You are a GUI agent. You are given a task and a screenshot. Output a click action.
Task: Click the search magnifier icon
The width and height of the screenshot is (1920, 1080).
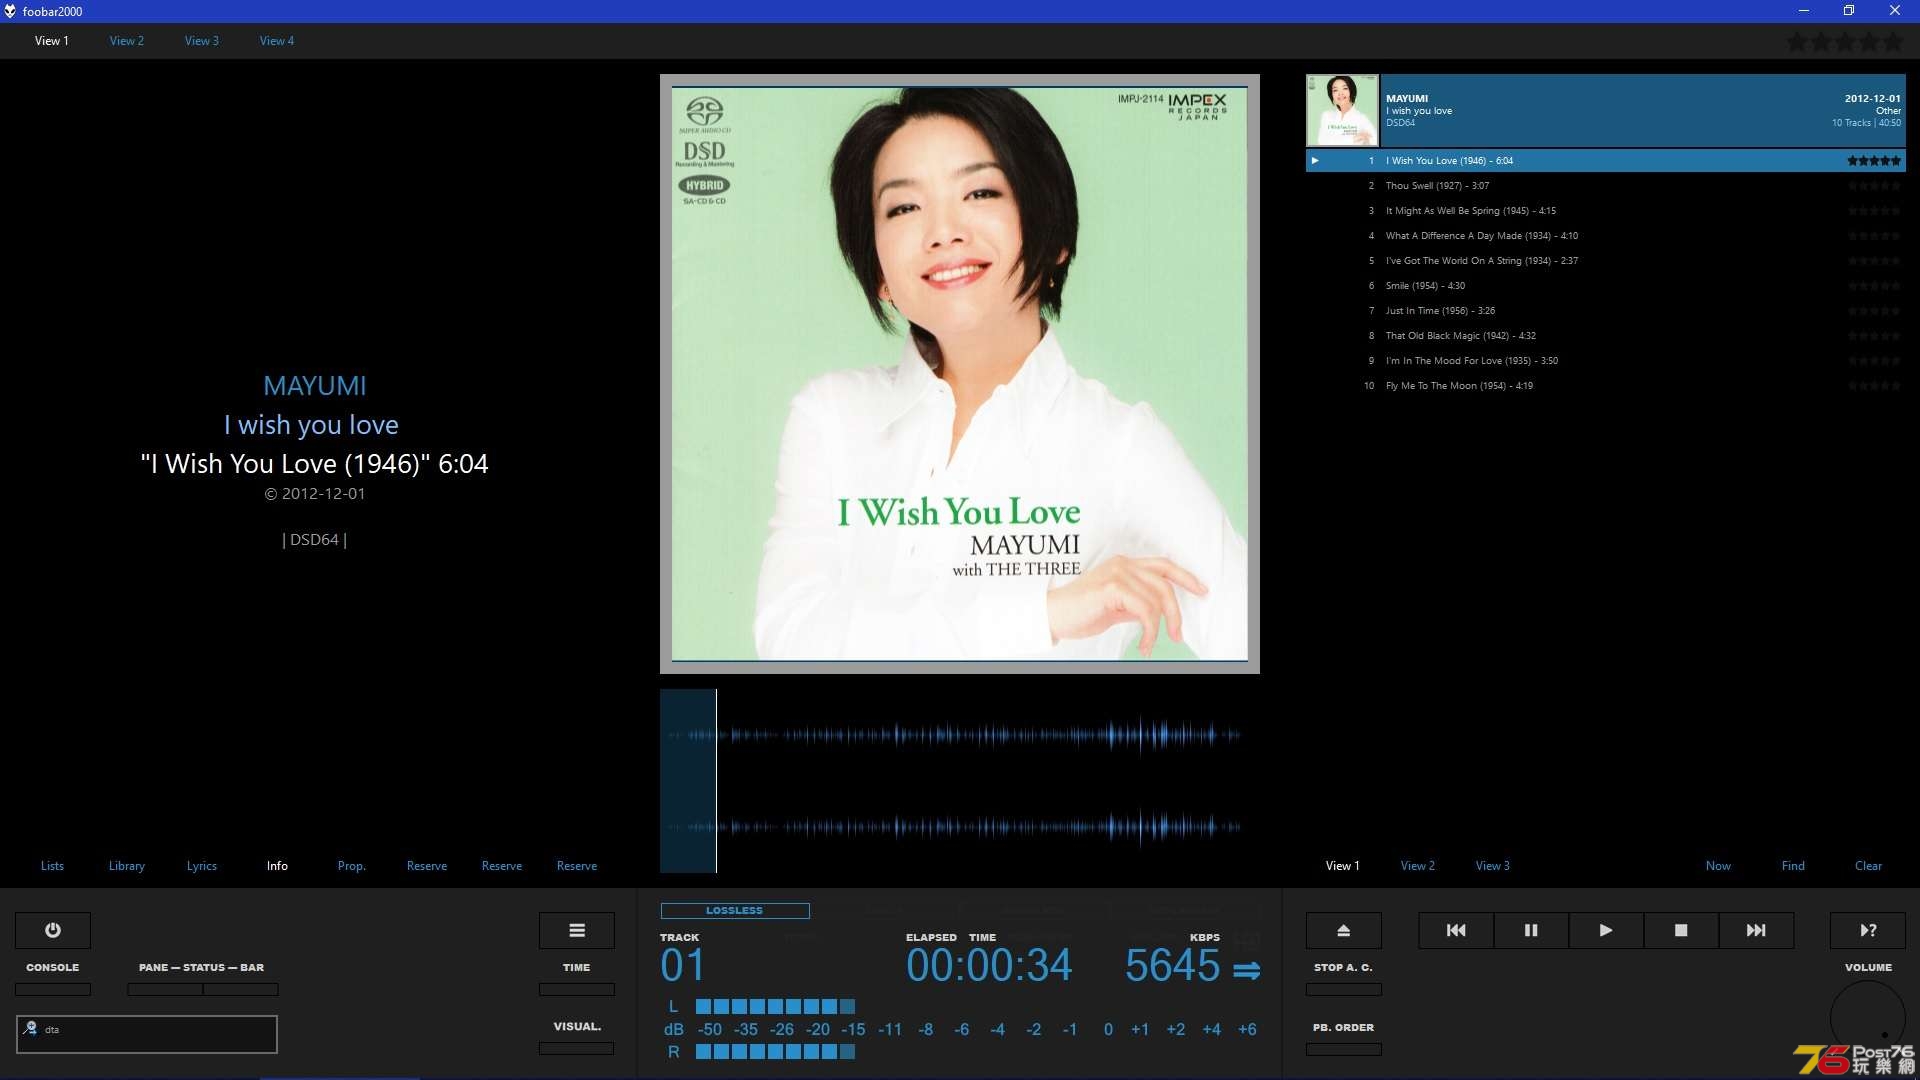(30, 1028)
